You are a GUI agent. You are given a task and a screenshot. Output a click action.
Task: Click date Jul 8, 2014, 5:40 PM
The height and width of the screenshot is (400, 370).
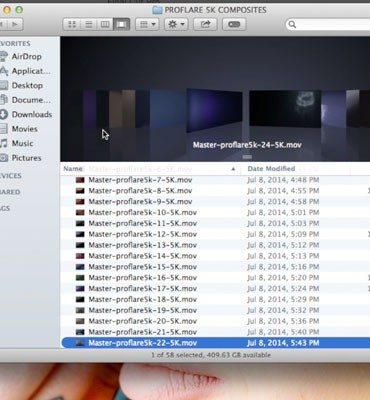coord(283,332)
